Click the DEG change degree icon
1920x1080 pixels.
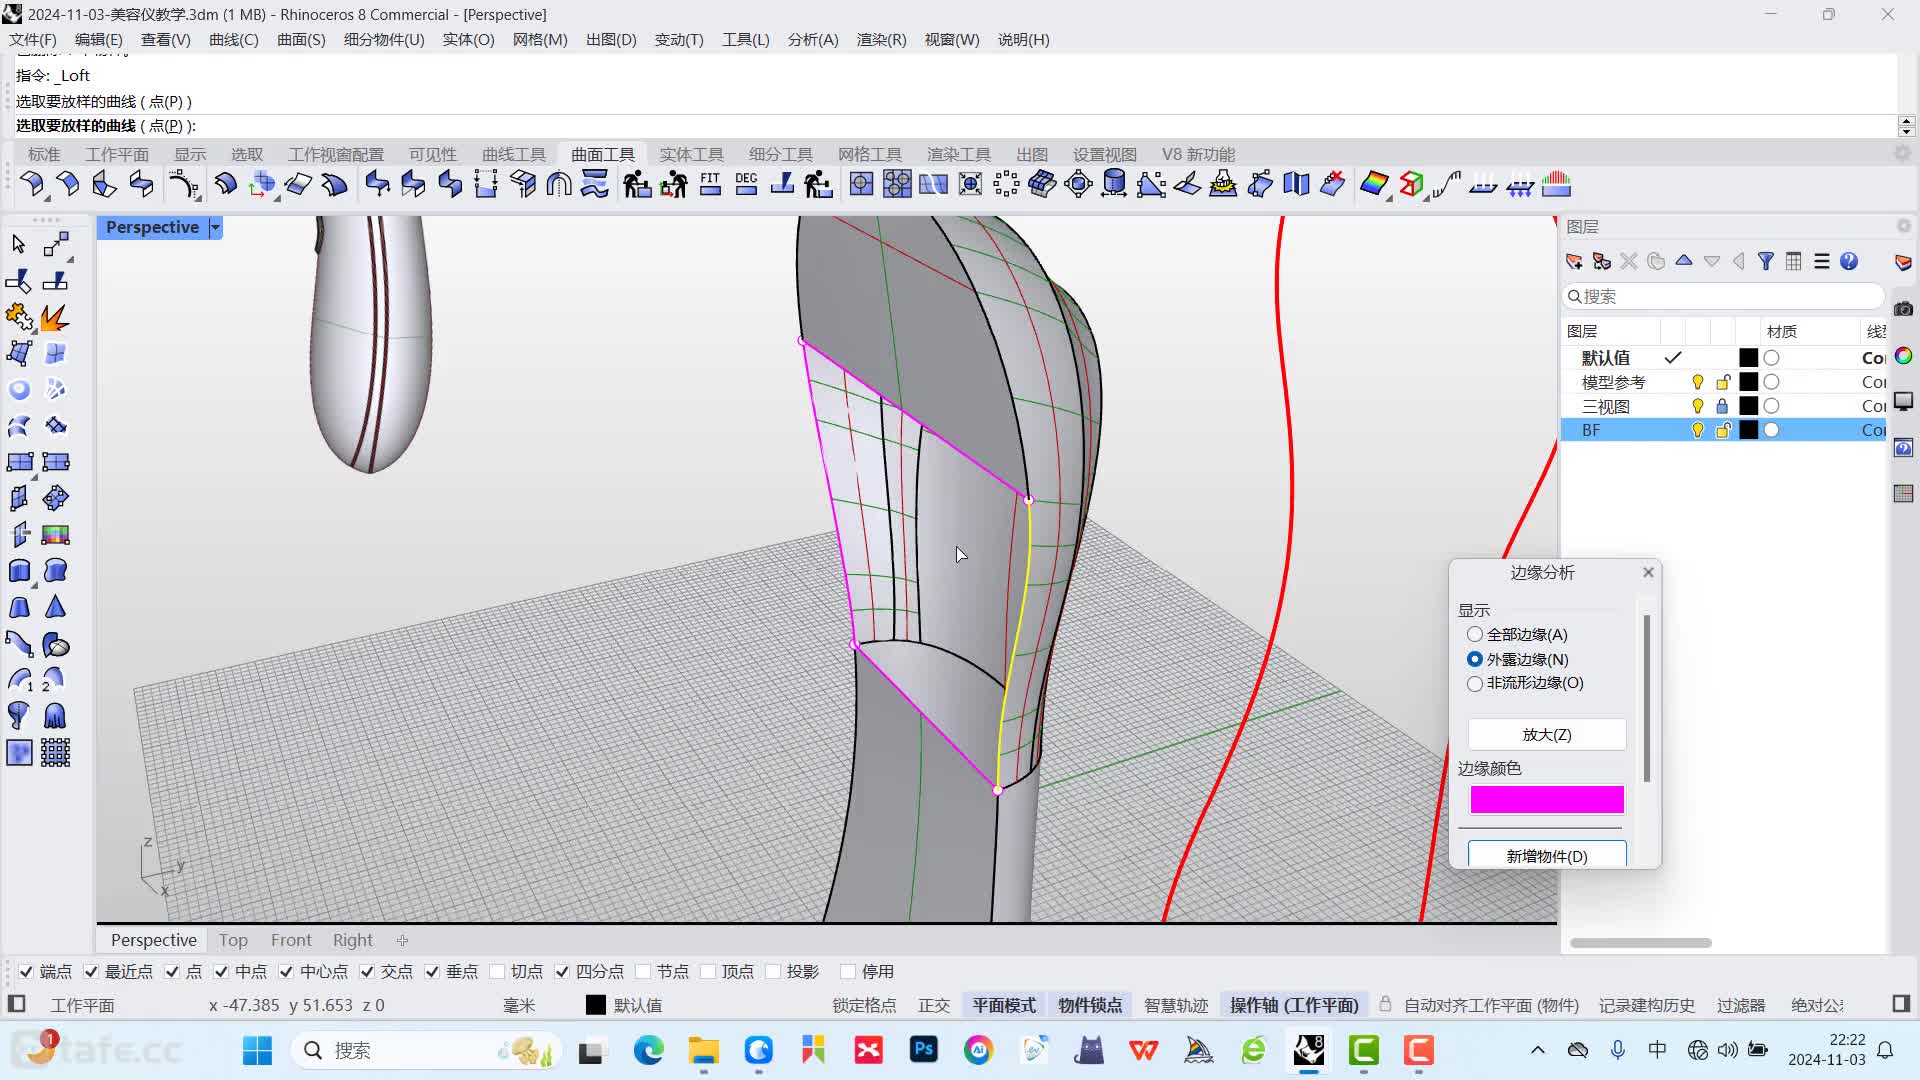coord(746,184)
